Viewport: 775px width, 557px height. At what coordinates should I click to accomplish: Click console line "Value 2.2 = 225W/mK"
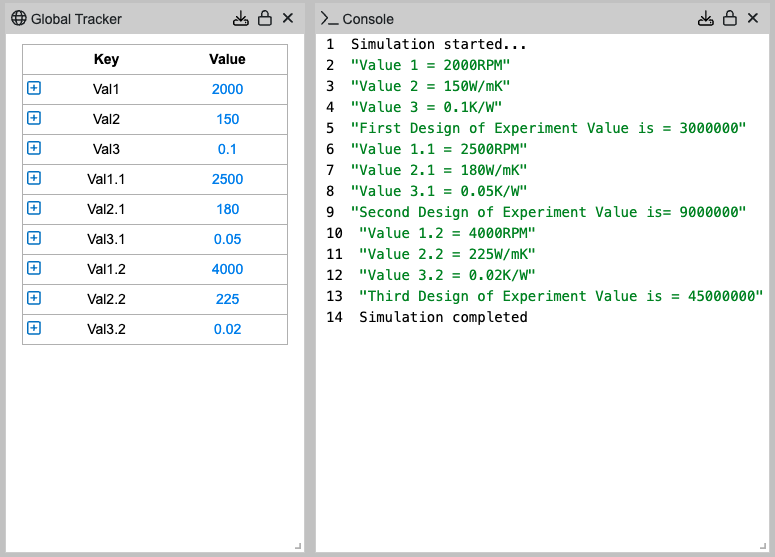point(447,254)
